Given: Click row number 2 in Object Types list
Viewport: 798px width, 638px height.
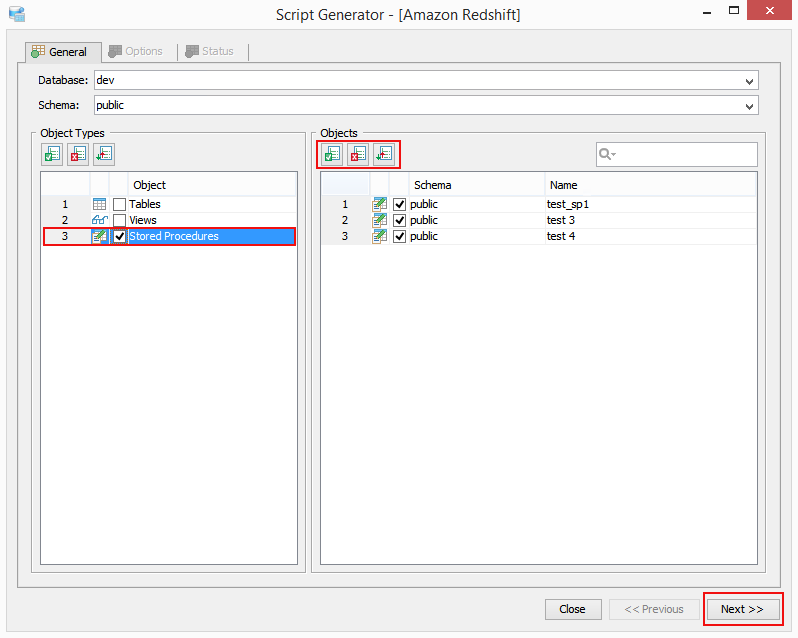Looking at the screenshot, I should click(65, 220).
